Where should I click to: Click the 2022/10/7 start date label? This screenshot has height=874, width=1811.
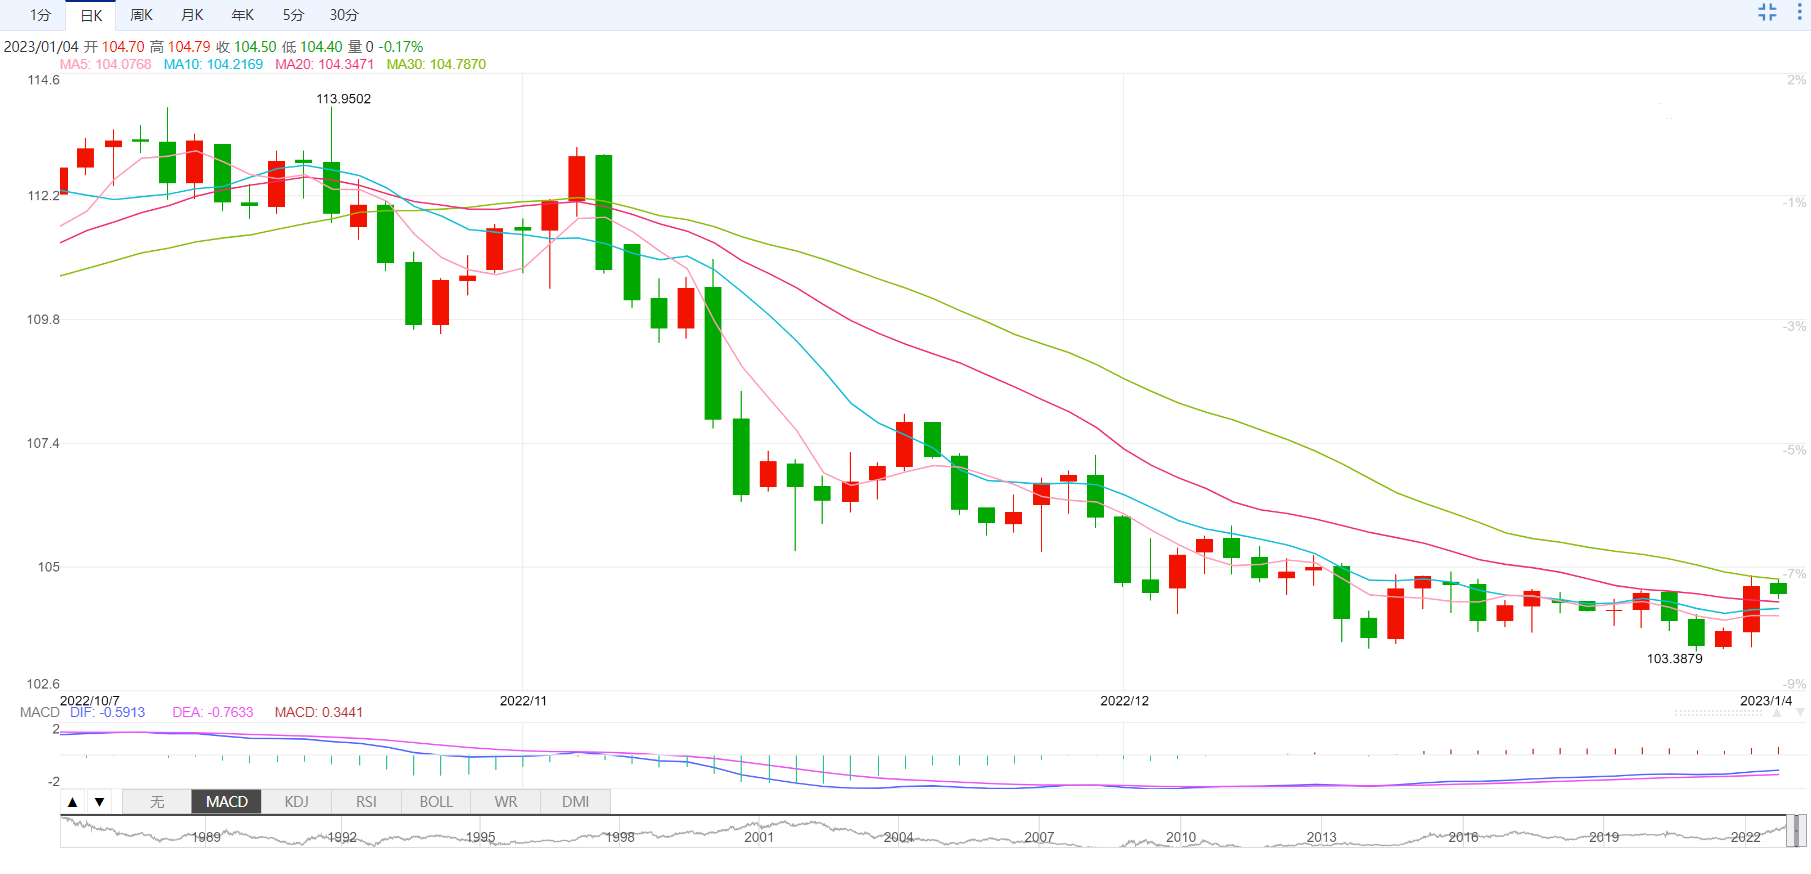point(90,701)
